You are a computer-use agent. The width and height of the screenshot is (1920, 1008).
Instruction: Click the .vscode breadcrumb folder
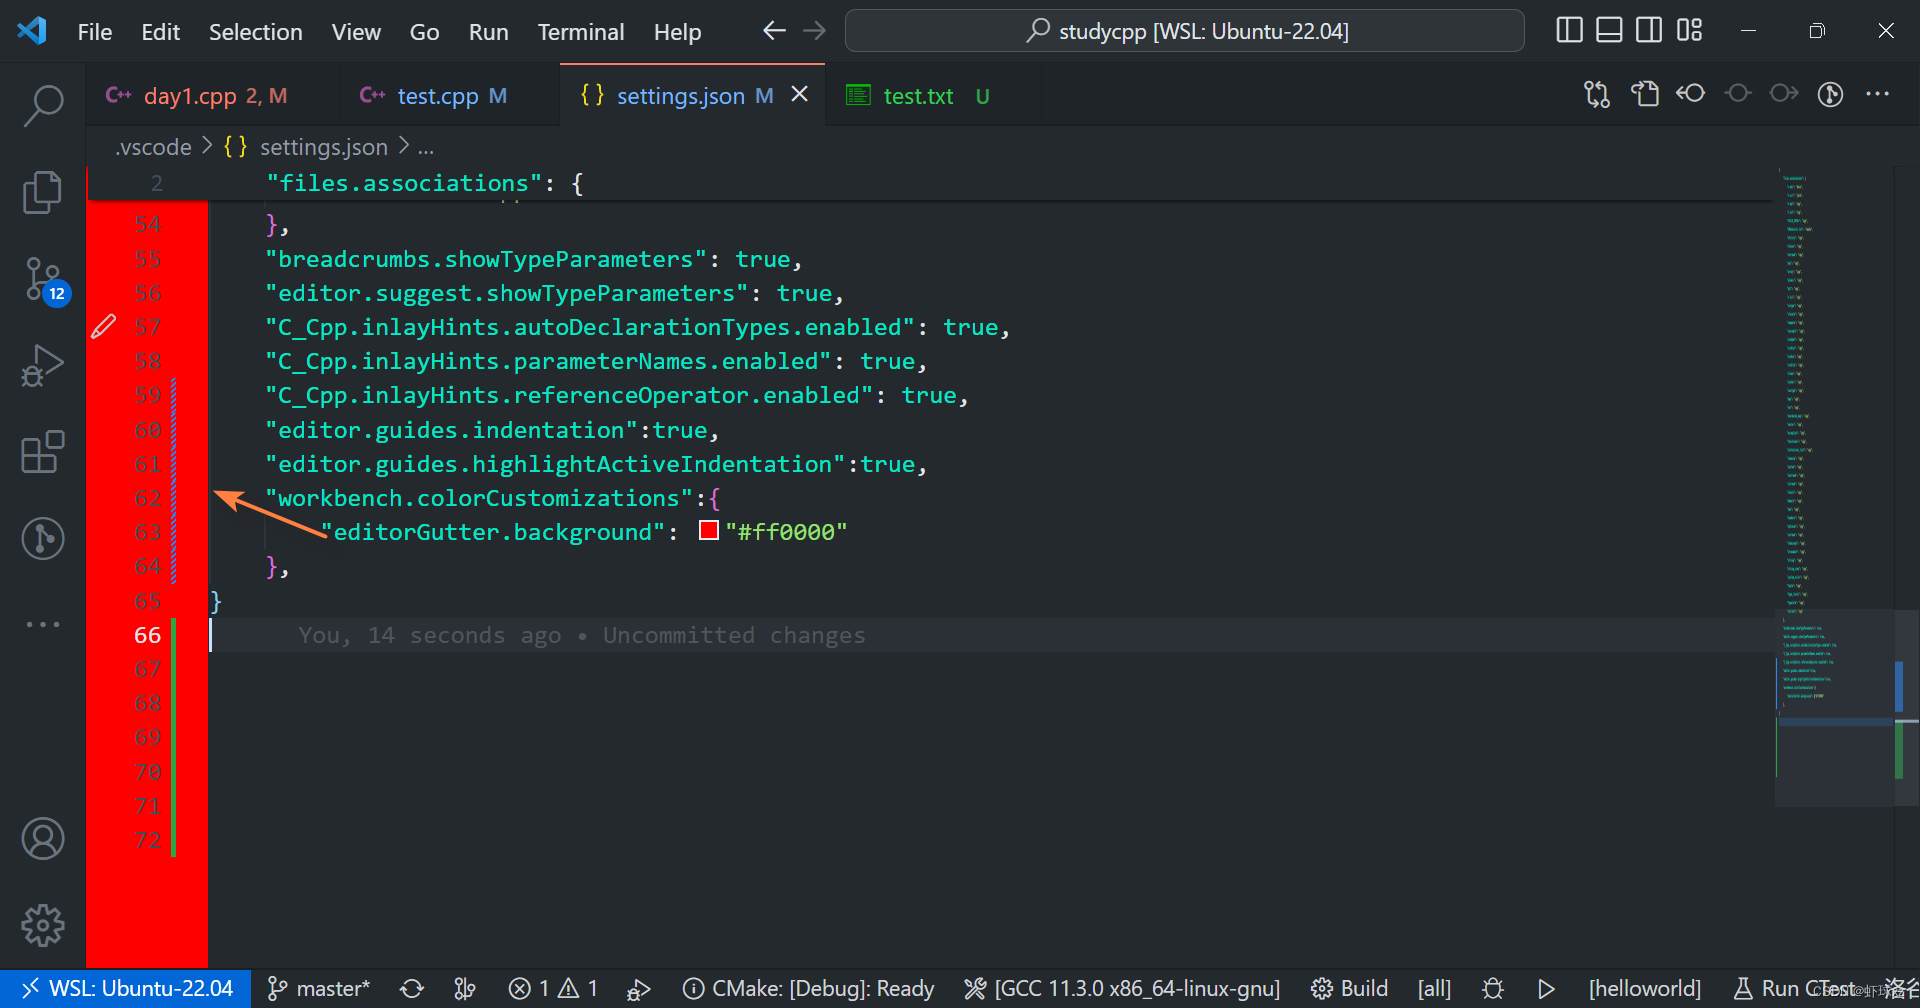click(x=154, y=147)
